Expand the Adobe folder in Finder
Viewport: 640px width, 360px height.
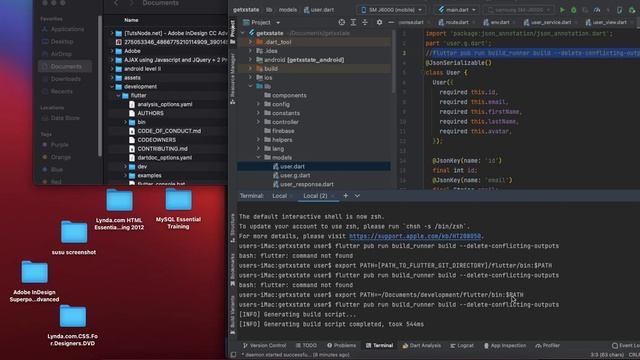[112, 51]
